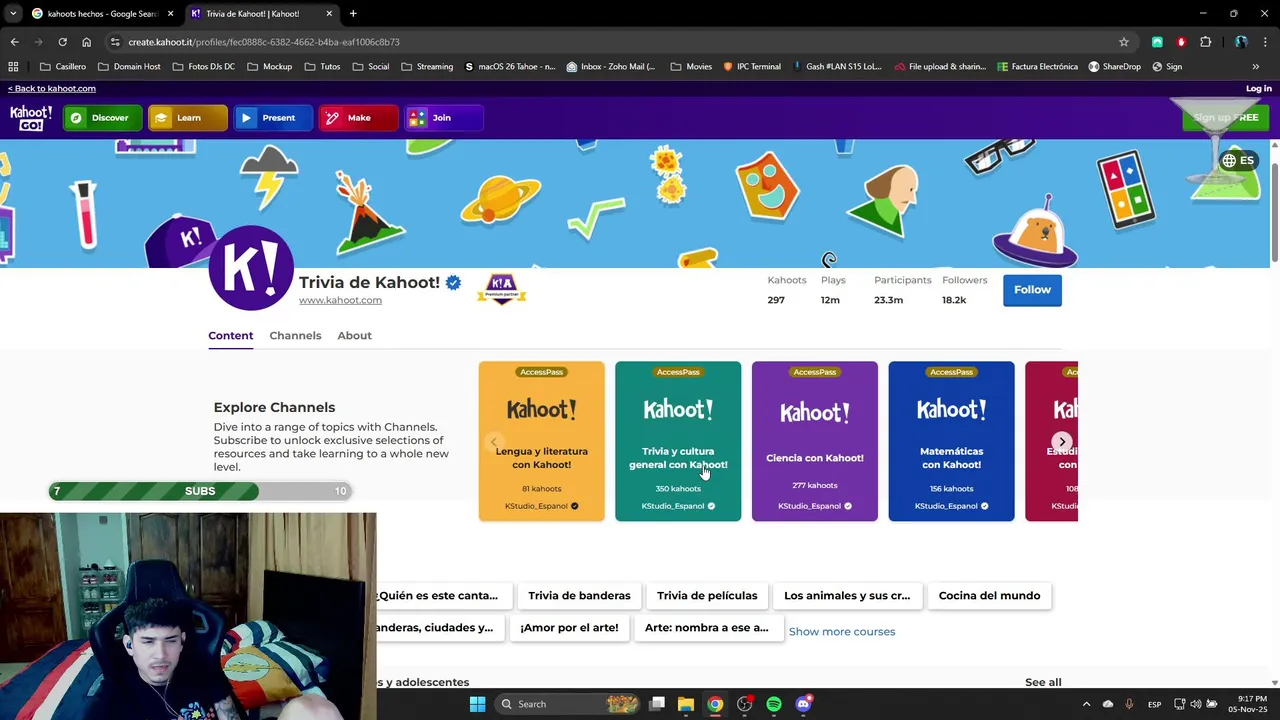Open the ShareDrop bookmark

[x=1114, y=67]
